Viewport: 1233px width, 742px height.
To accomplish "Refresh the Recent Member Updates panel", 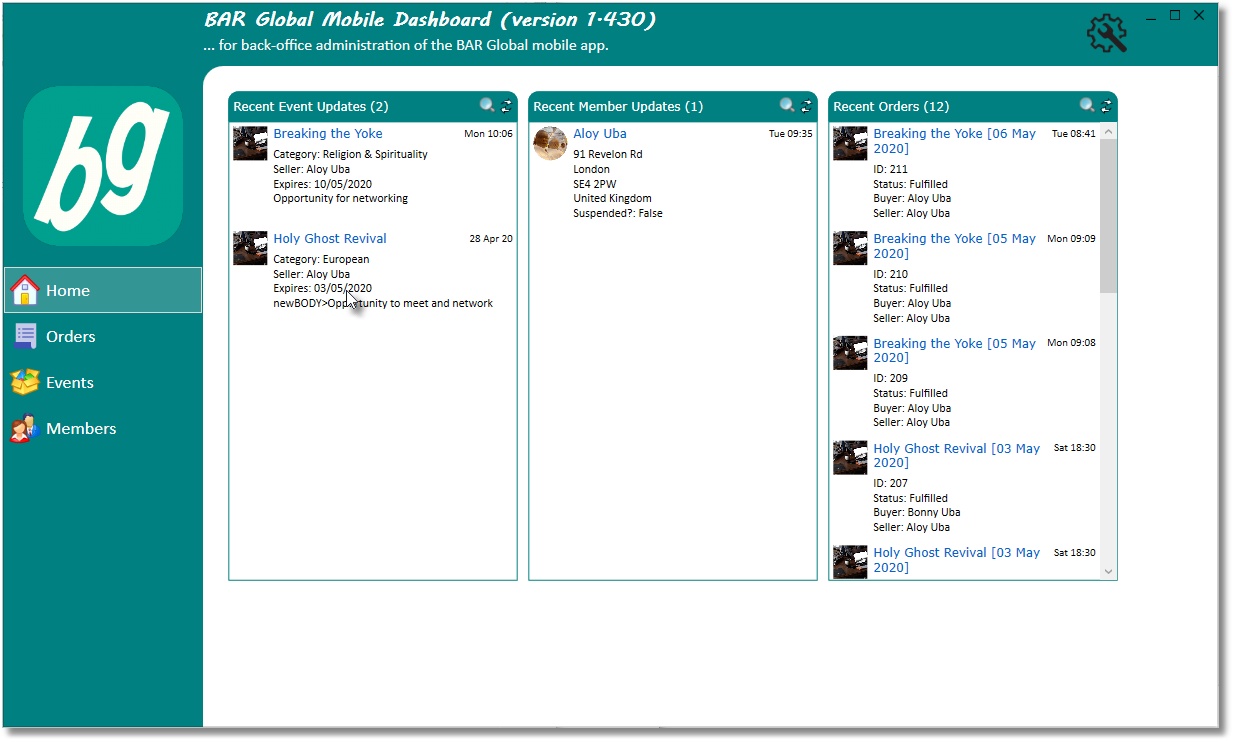I will point(806,104).
